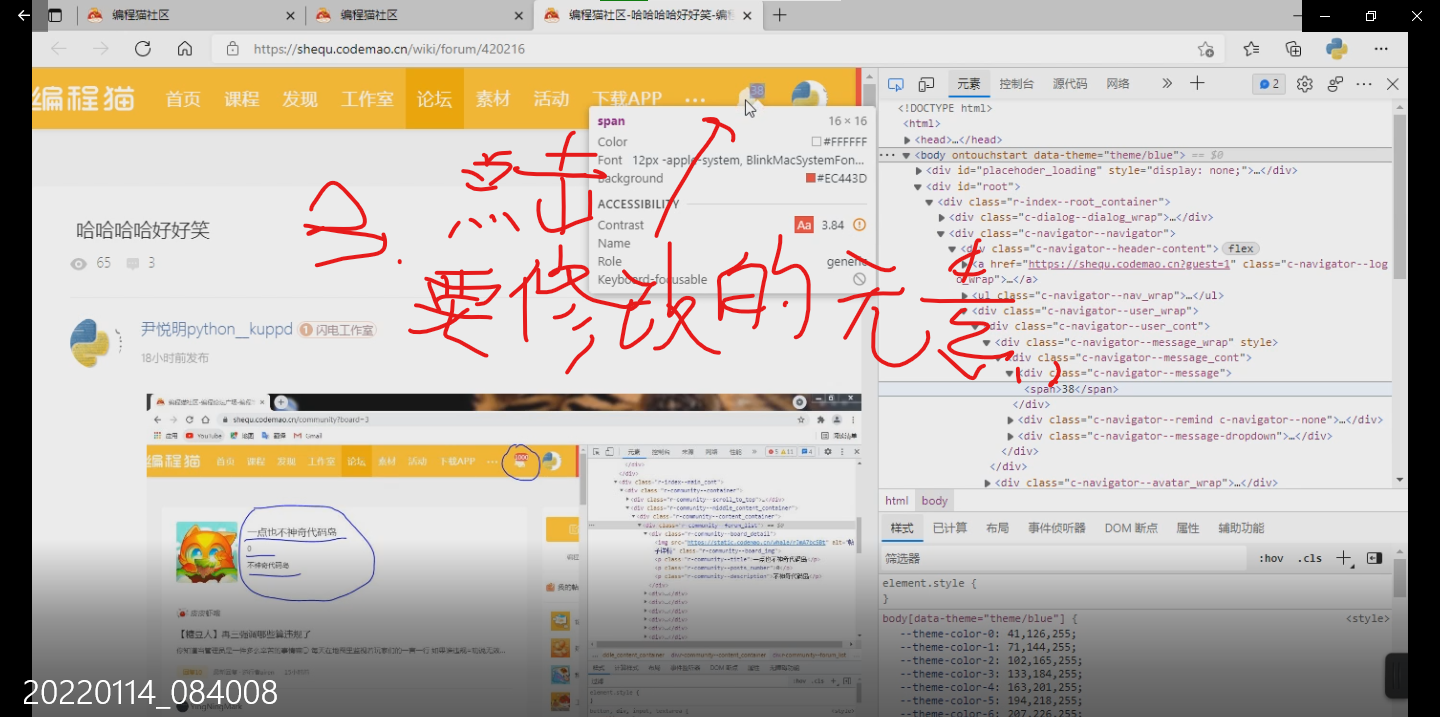Expand the c-navigator--message-dropdown div node
This screenshot has width=1440, height=717.
(x=1011, y=436)
